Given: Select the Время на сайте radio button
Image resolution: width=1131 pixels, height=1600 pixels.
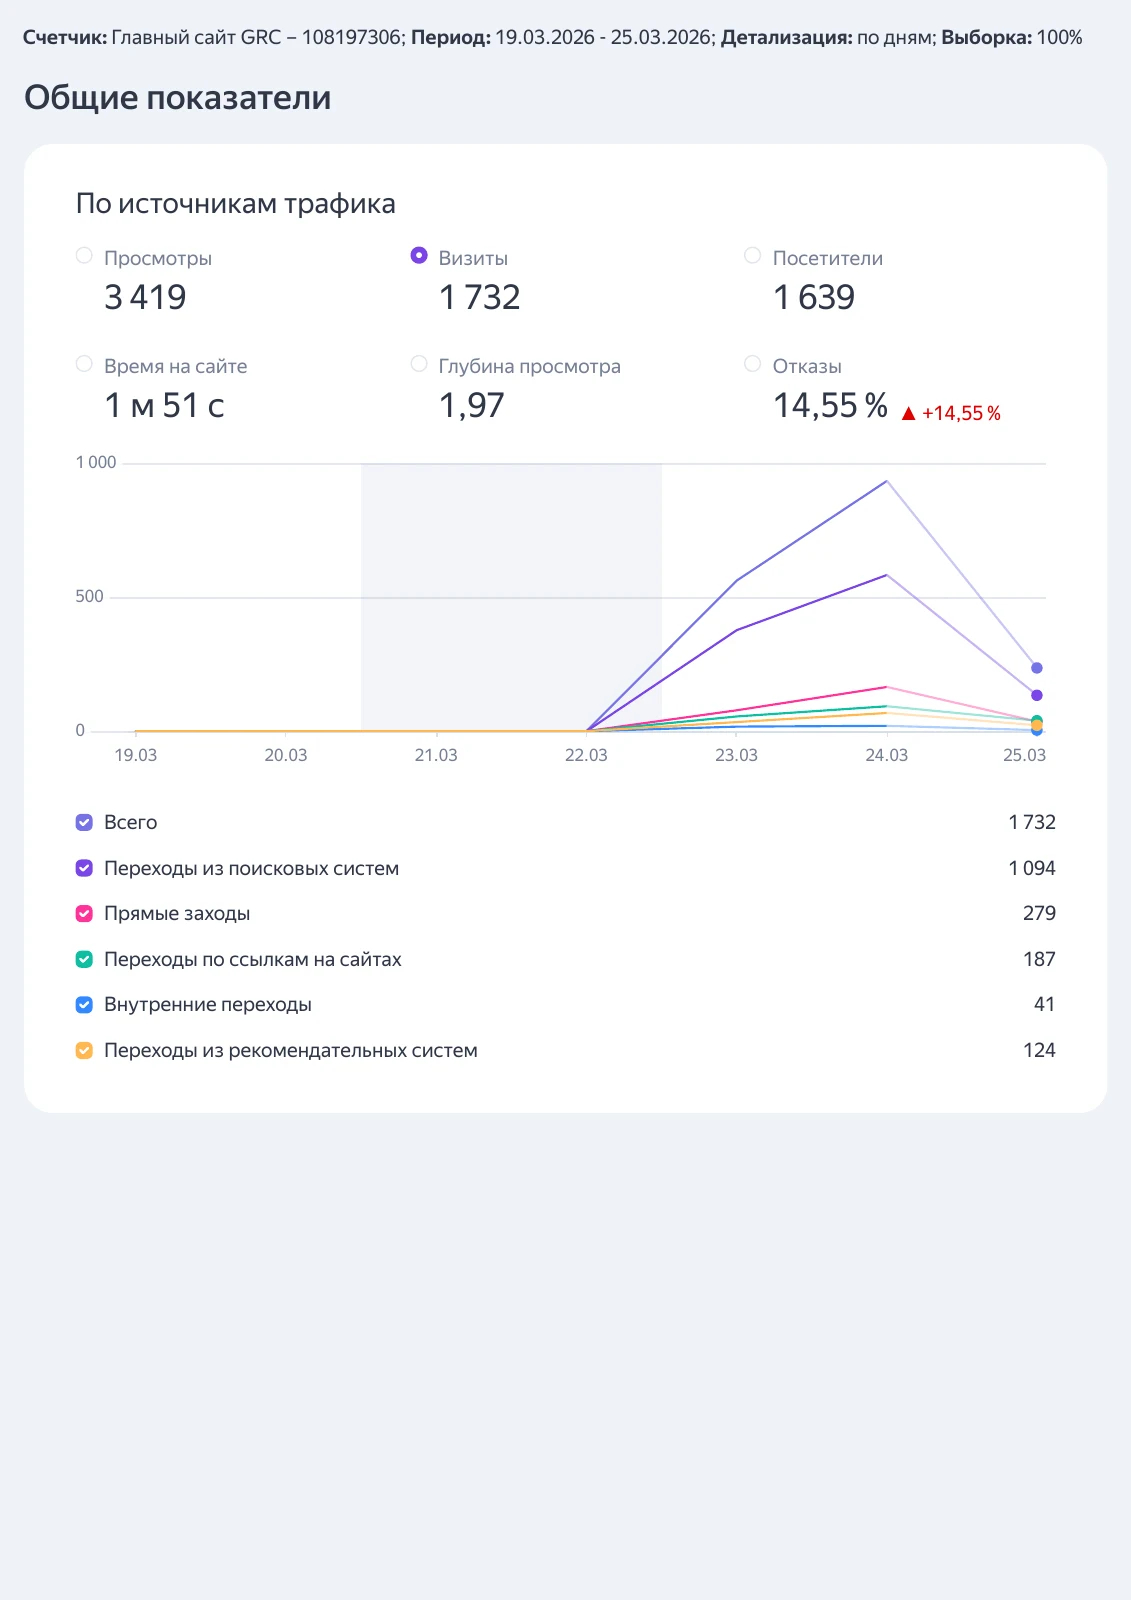Looking at the screenshot, I should click(x=84, y=364).
